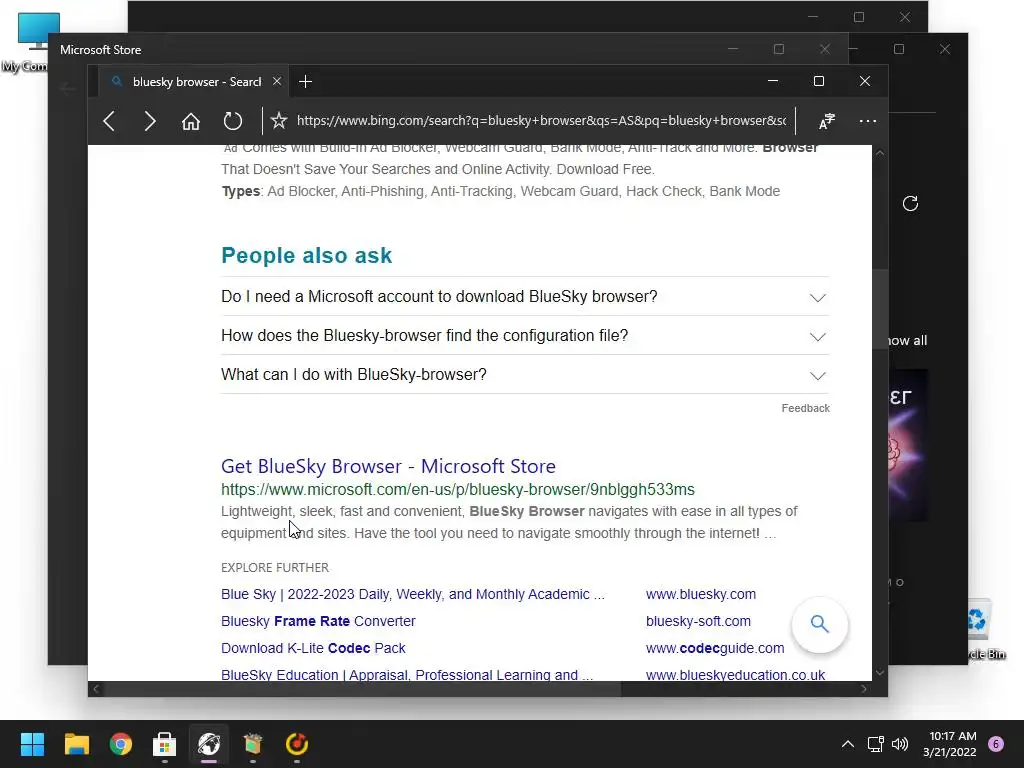Minimize the browser window
The width and height of the screenshot is (1024, 768).
(773, 81)
